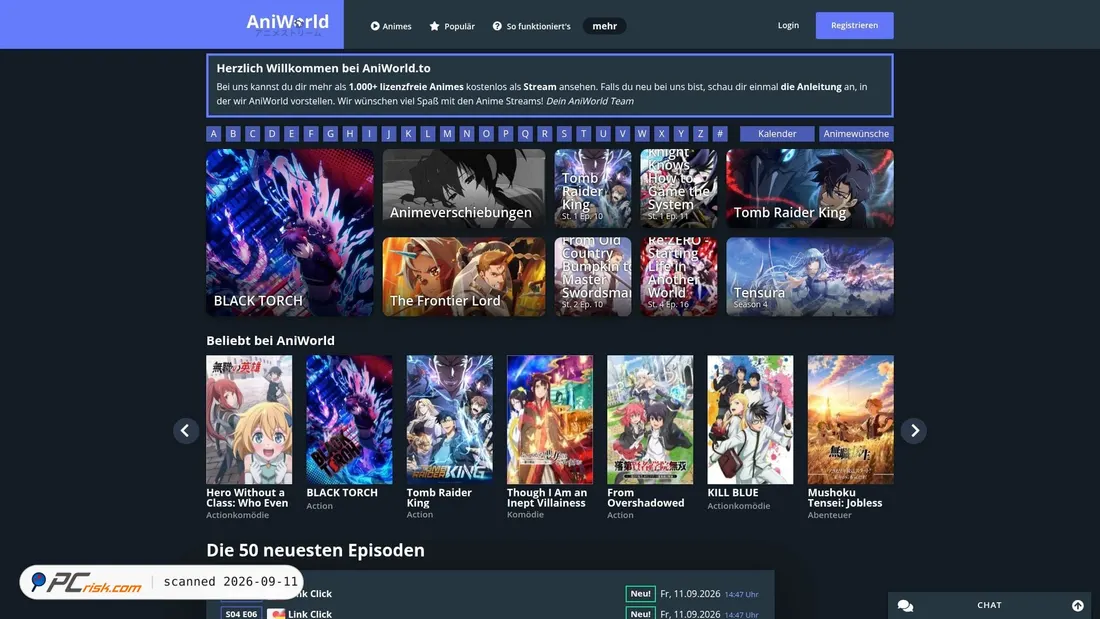This screenshot has height=619, width=1100.
Task: Filter animes by letter P
Action: coord(505,133)
